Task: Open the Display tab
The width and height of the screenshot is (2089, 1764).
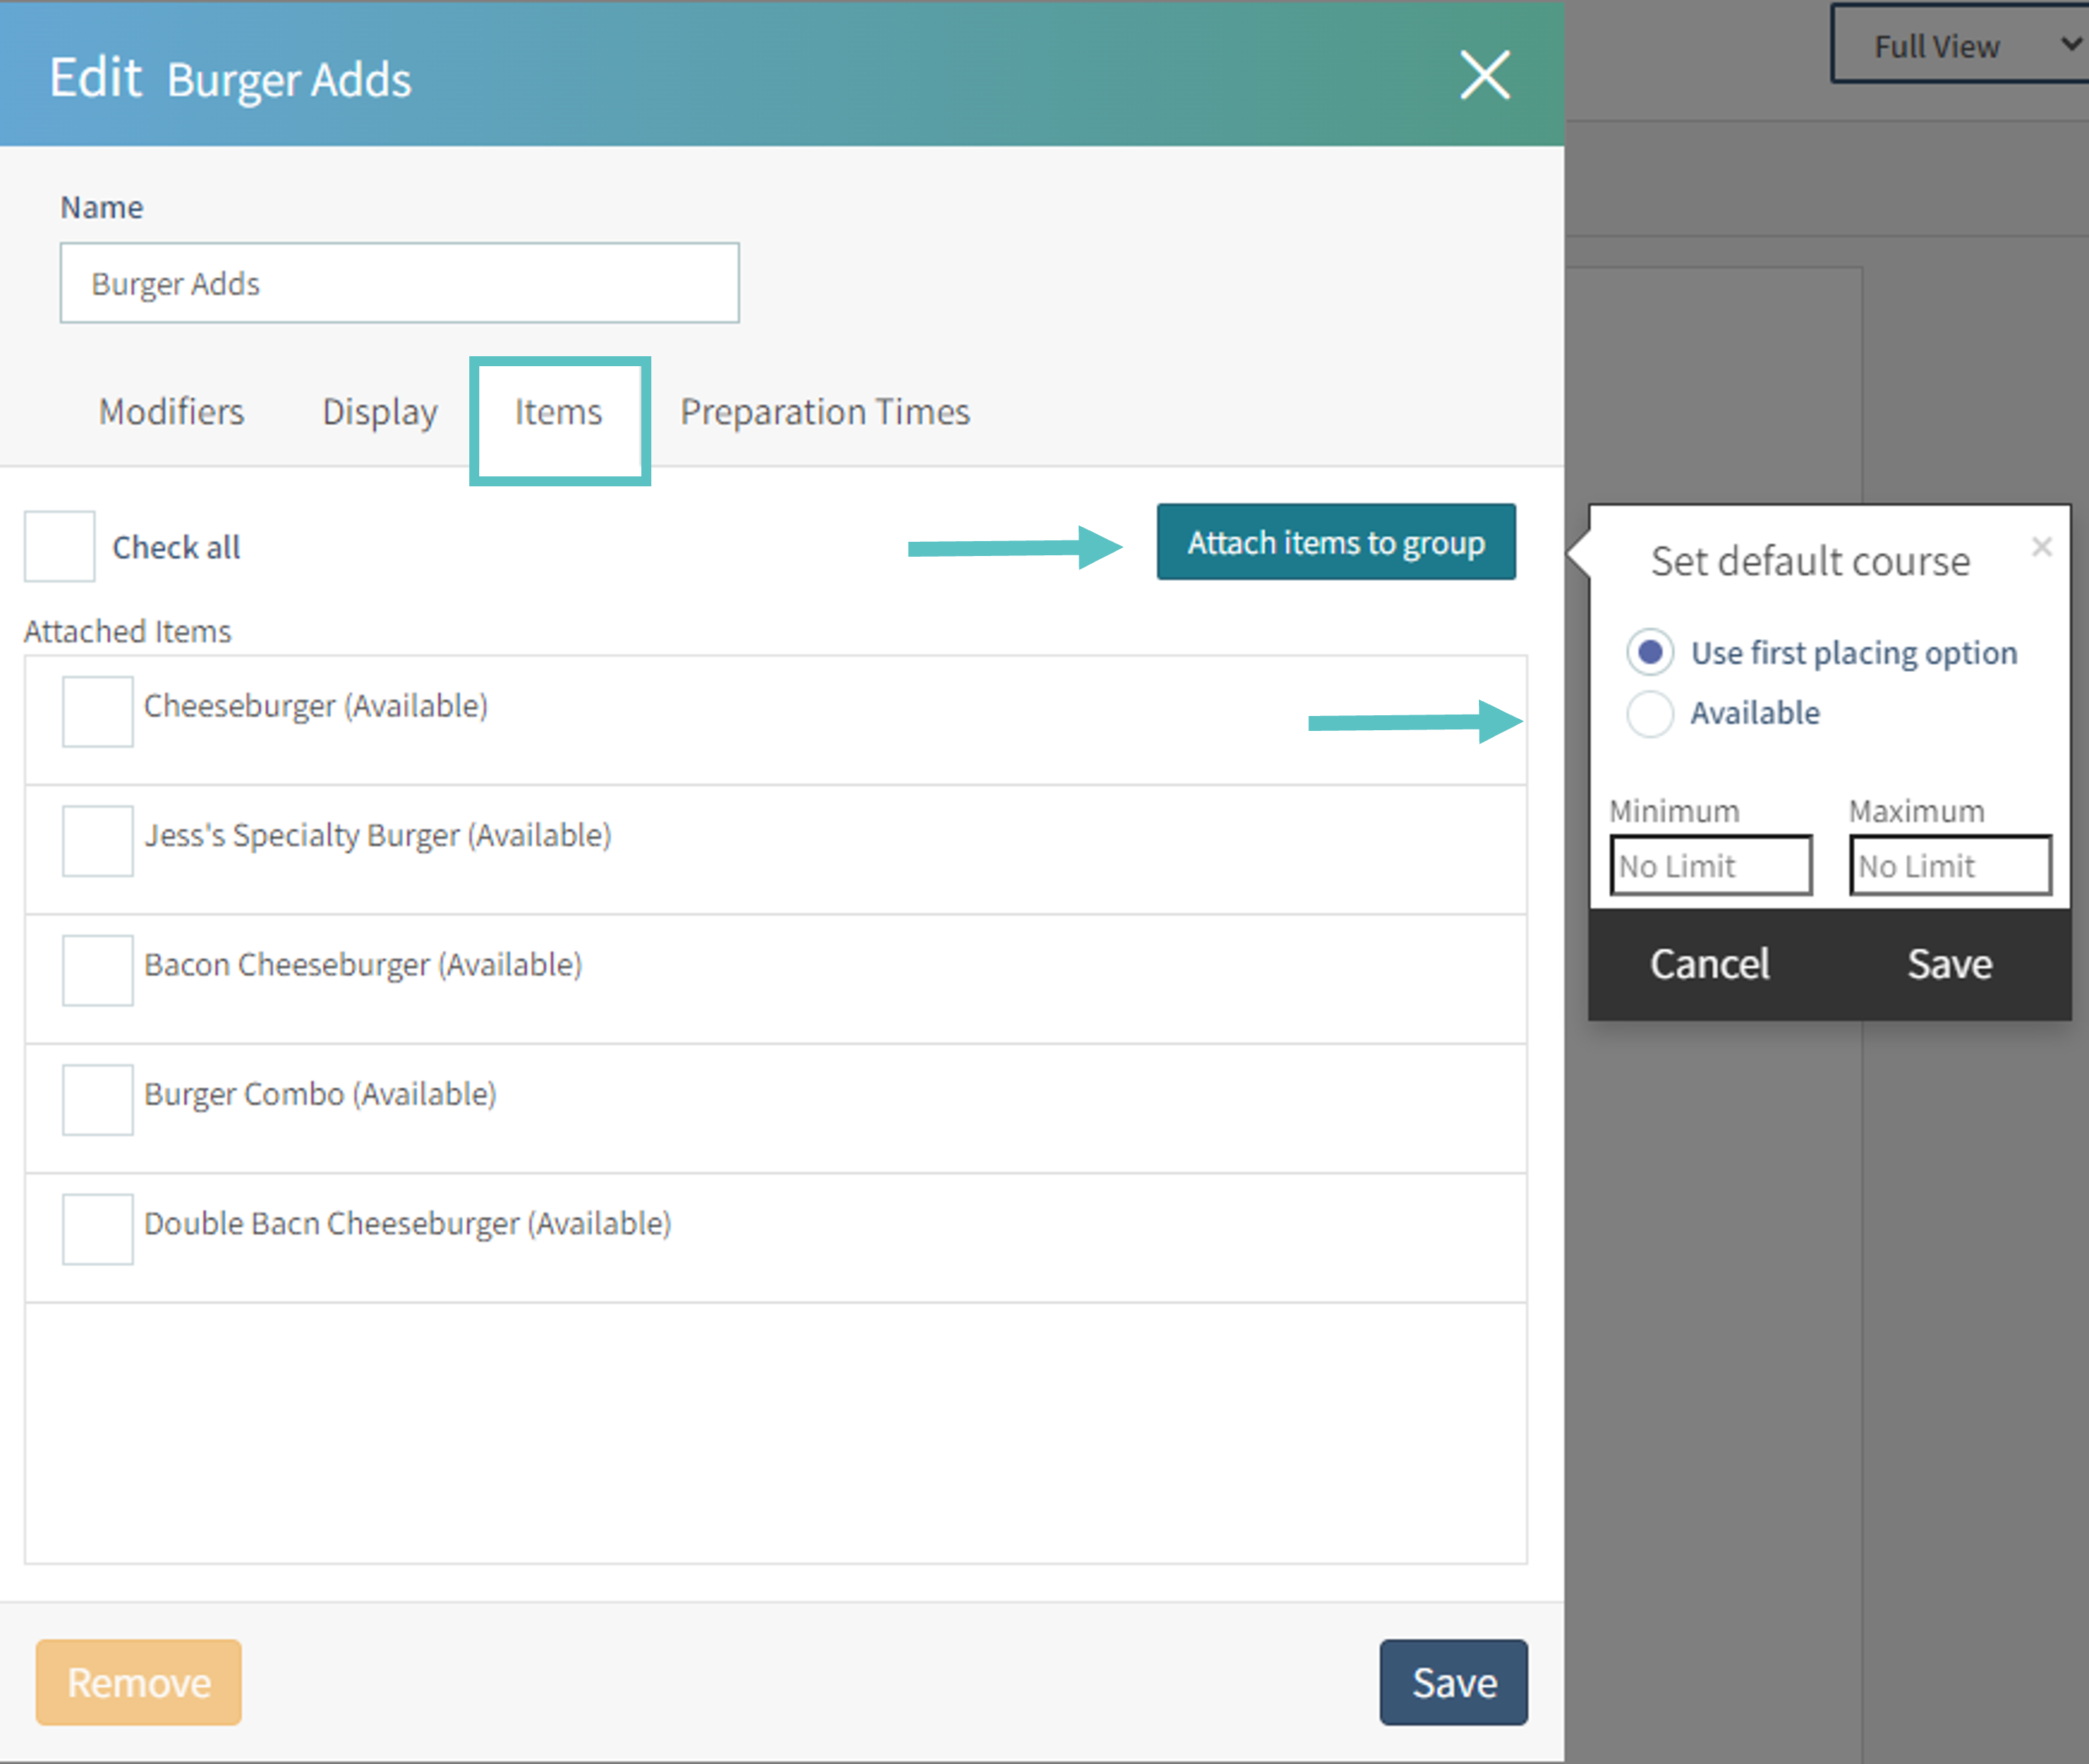Action: pos(379,412)
